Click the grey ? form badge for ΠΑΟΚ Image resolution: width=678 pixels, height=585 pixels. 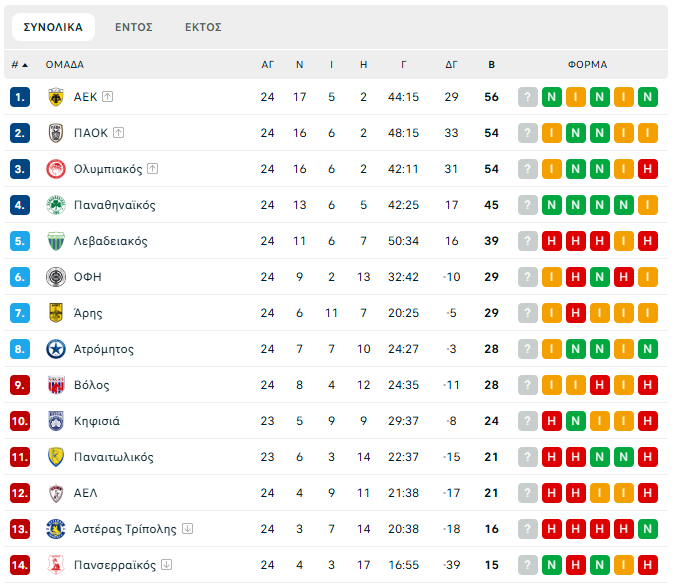click(528, 133)
